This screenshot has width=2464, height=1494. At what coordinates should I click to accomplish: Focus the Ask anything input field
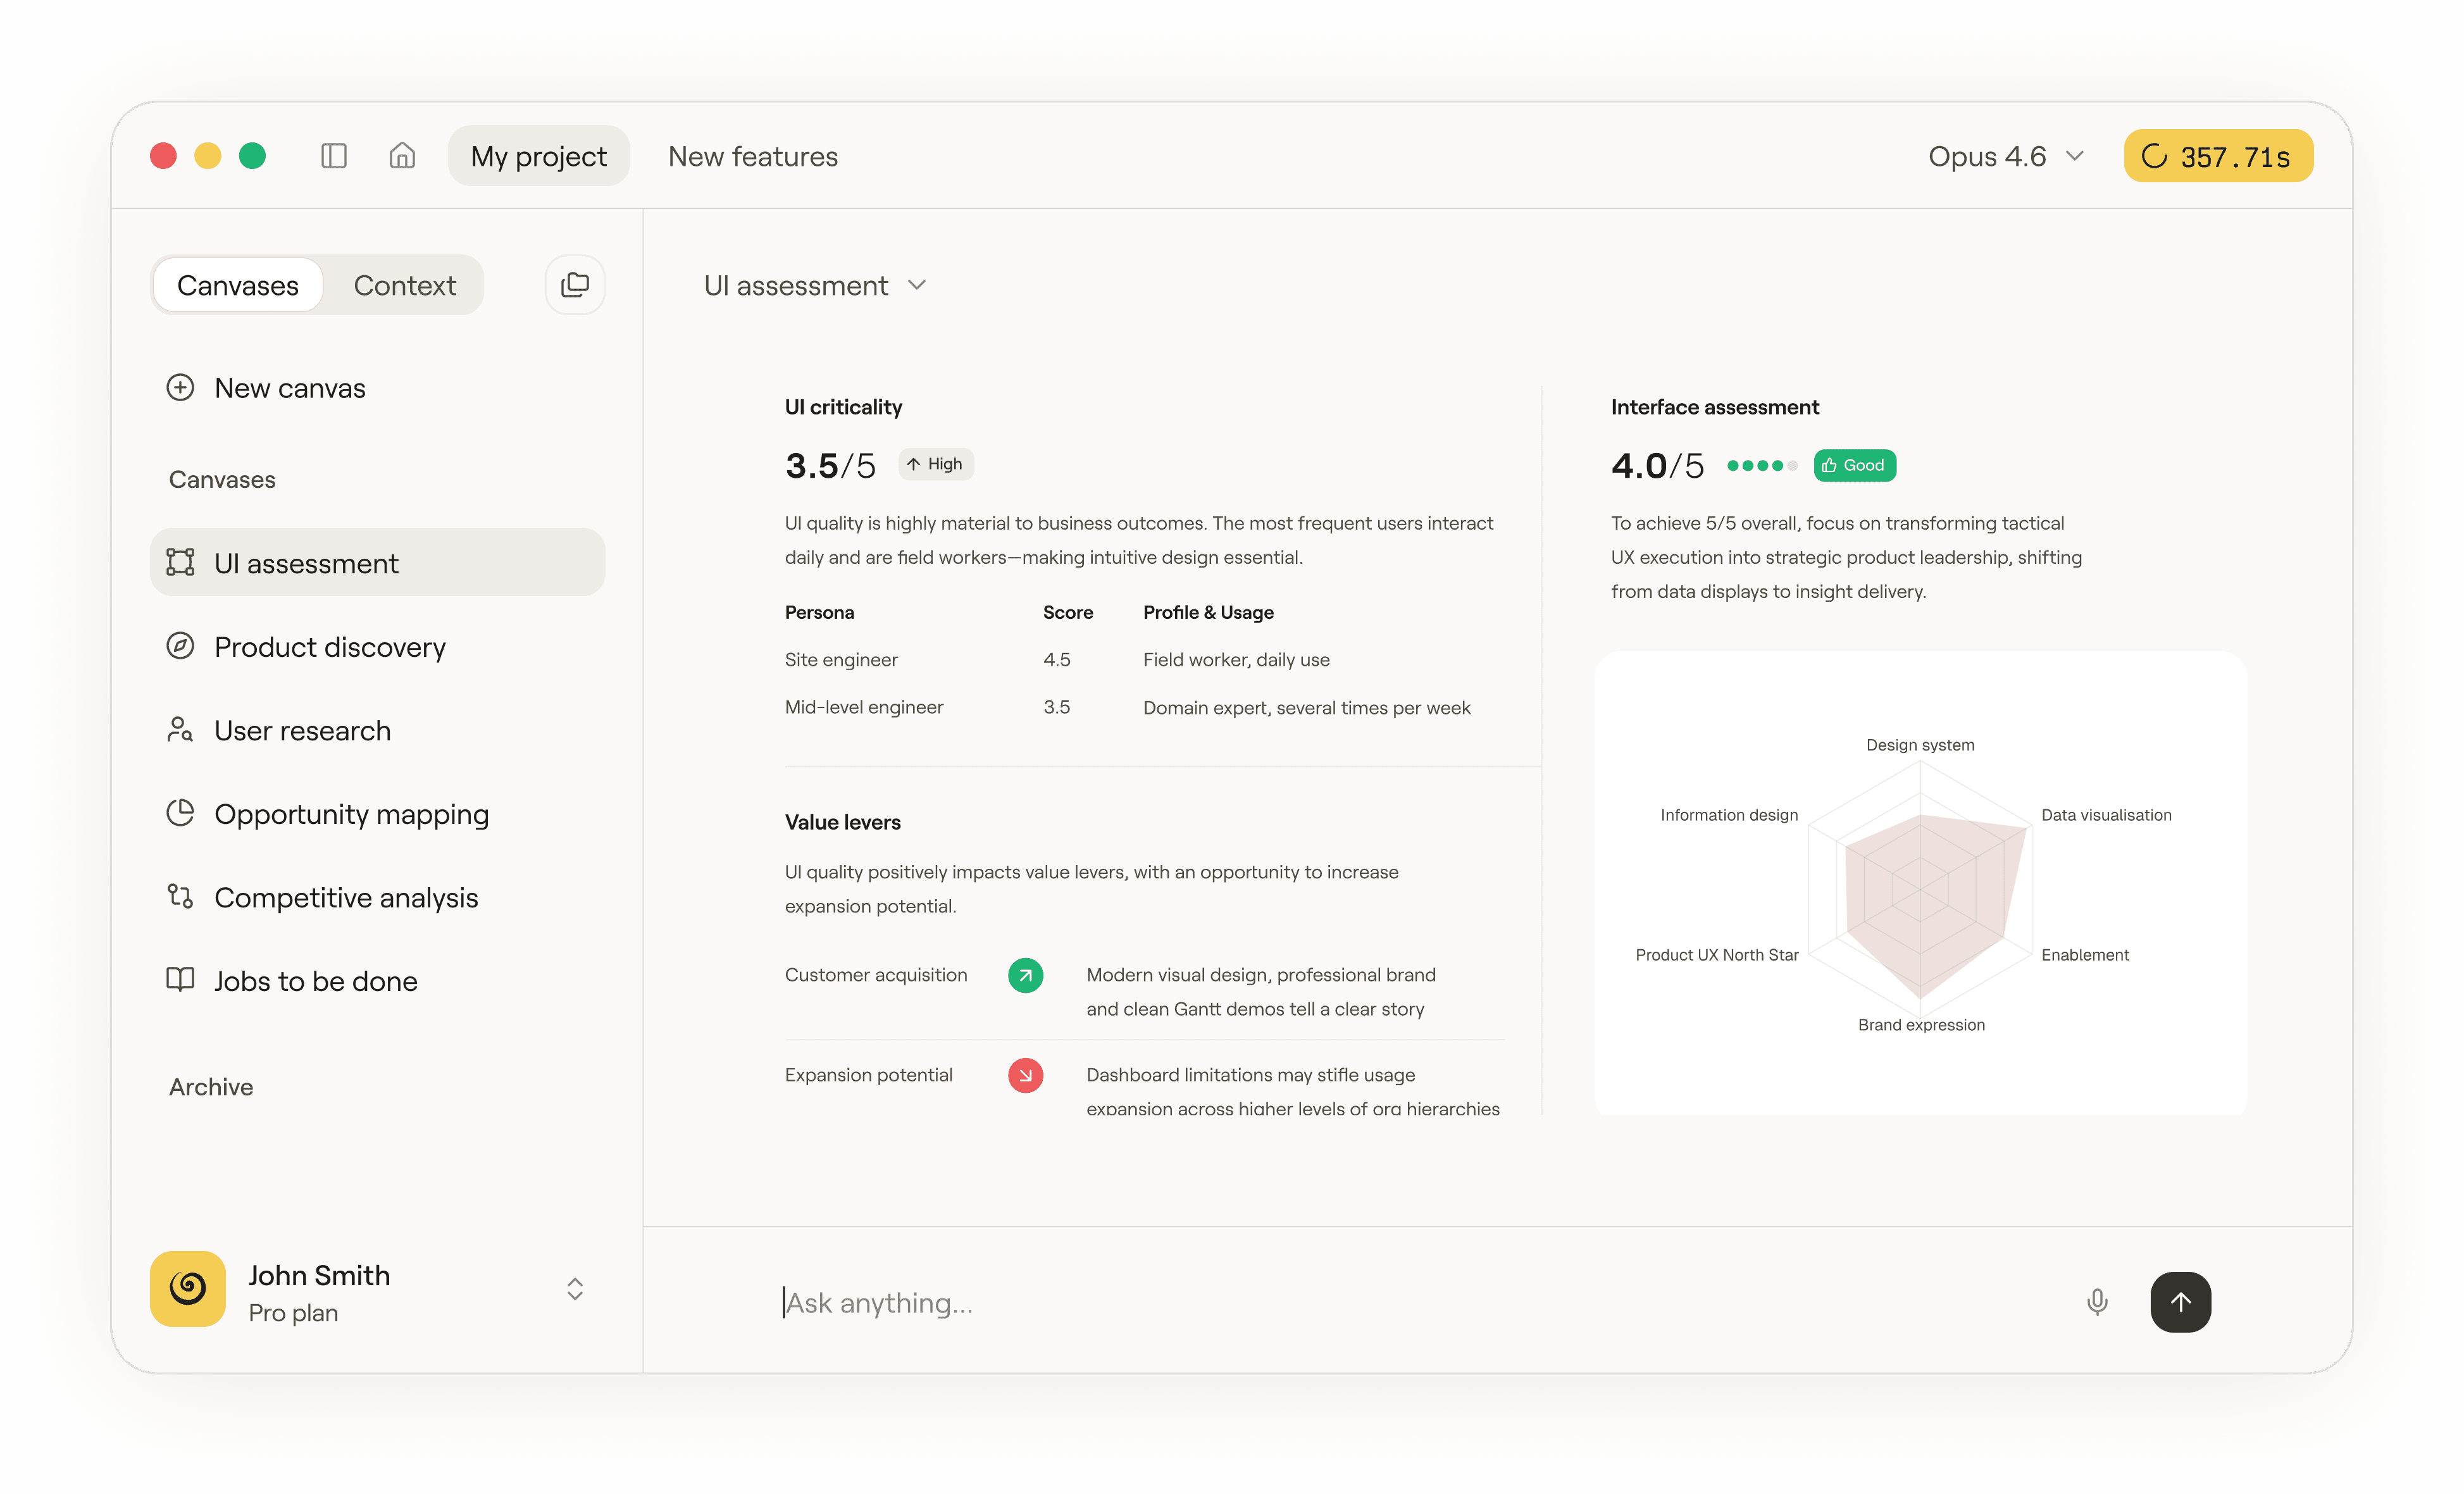[x=1400, y=1302]
